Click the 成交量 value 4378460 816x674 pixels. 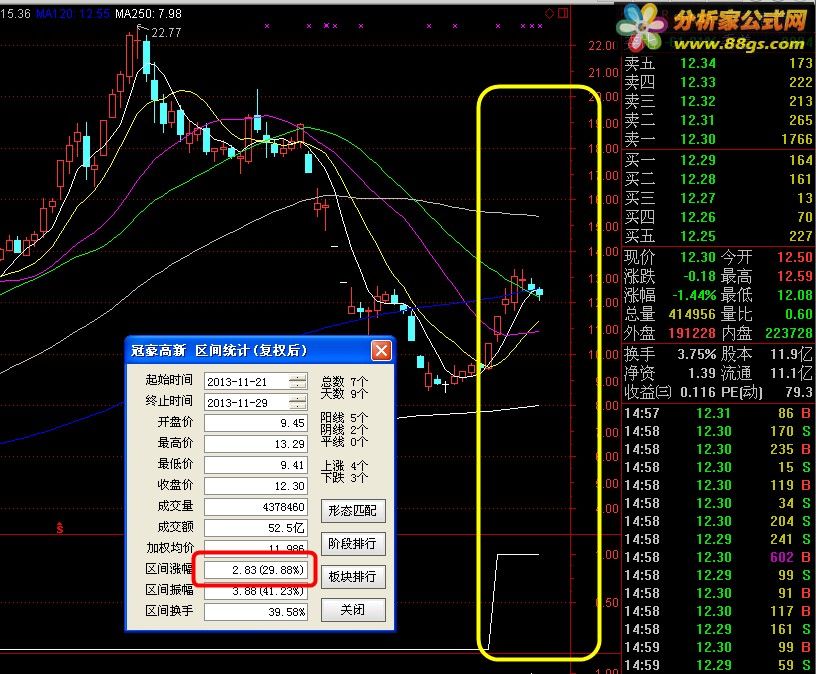click(x=256, y=506)
